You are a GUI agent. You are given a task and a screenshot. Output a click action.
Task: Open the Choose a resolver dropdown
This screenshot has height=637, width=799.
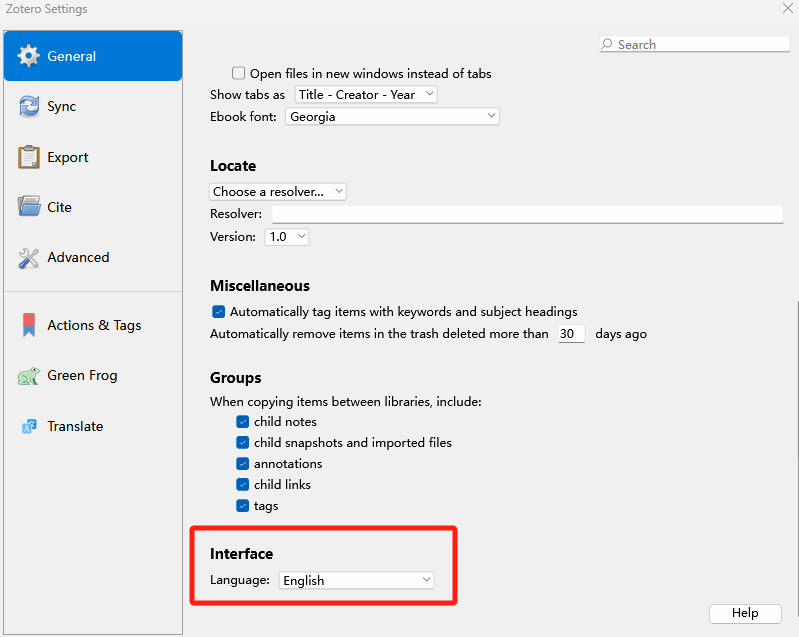point(278,192)
